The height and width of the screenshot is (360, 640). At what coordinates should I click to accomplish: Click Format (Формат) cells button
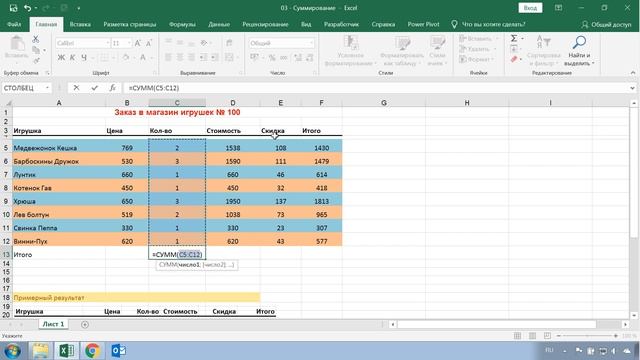[477, 60]
